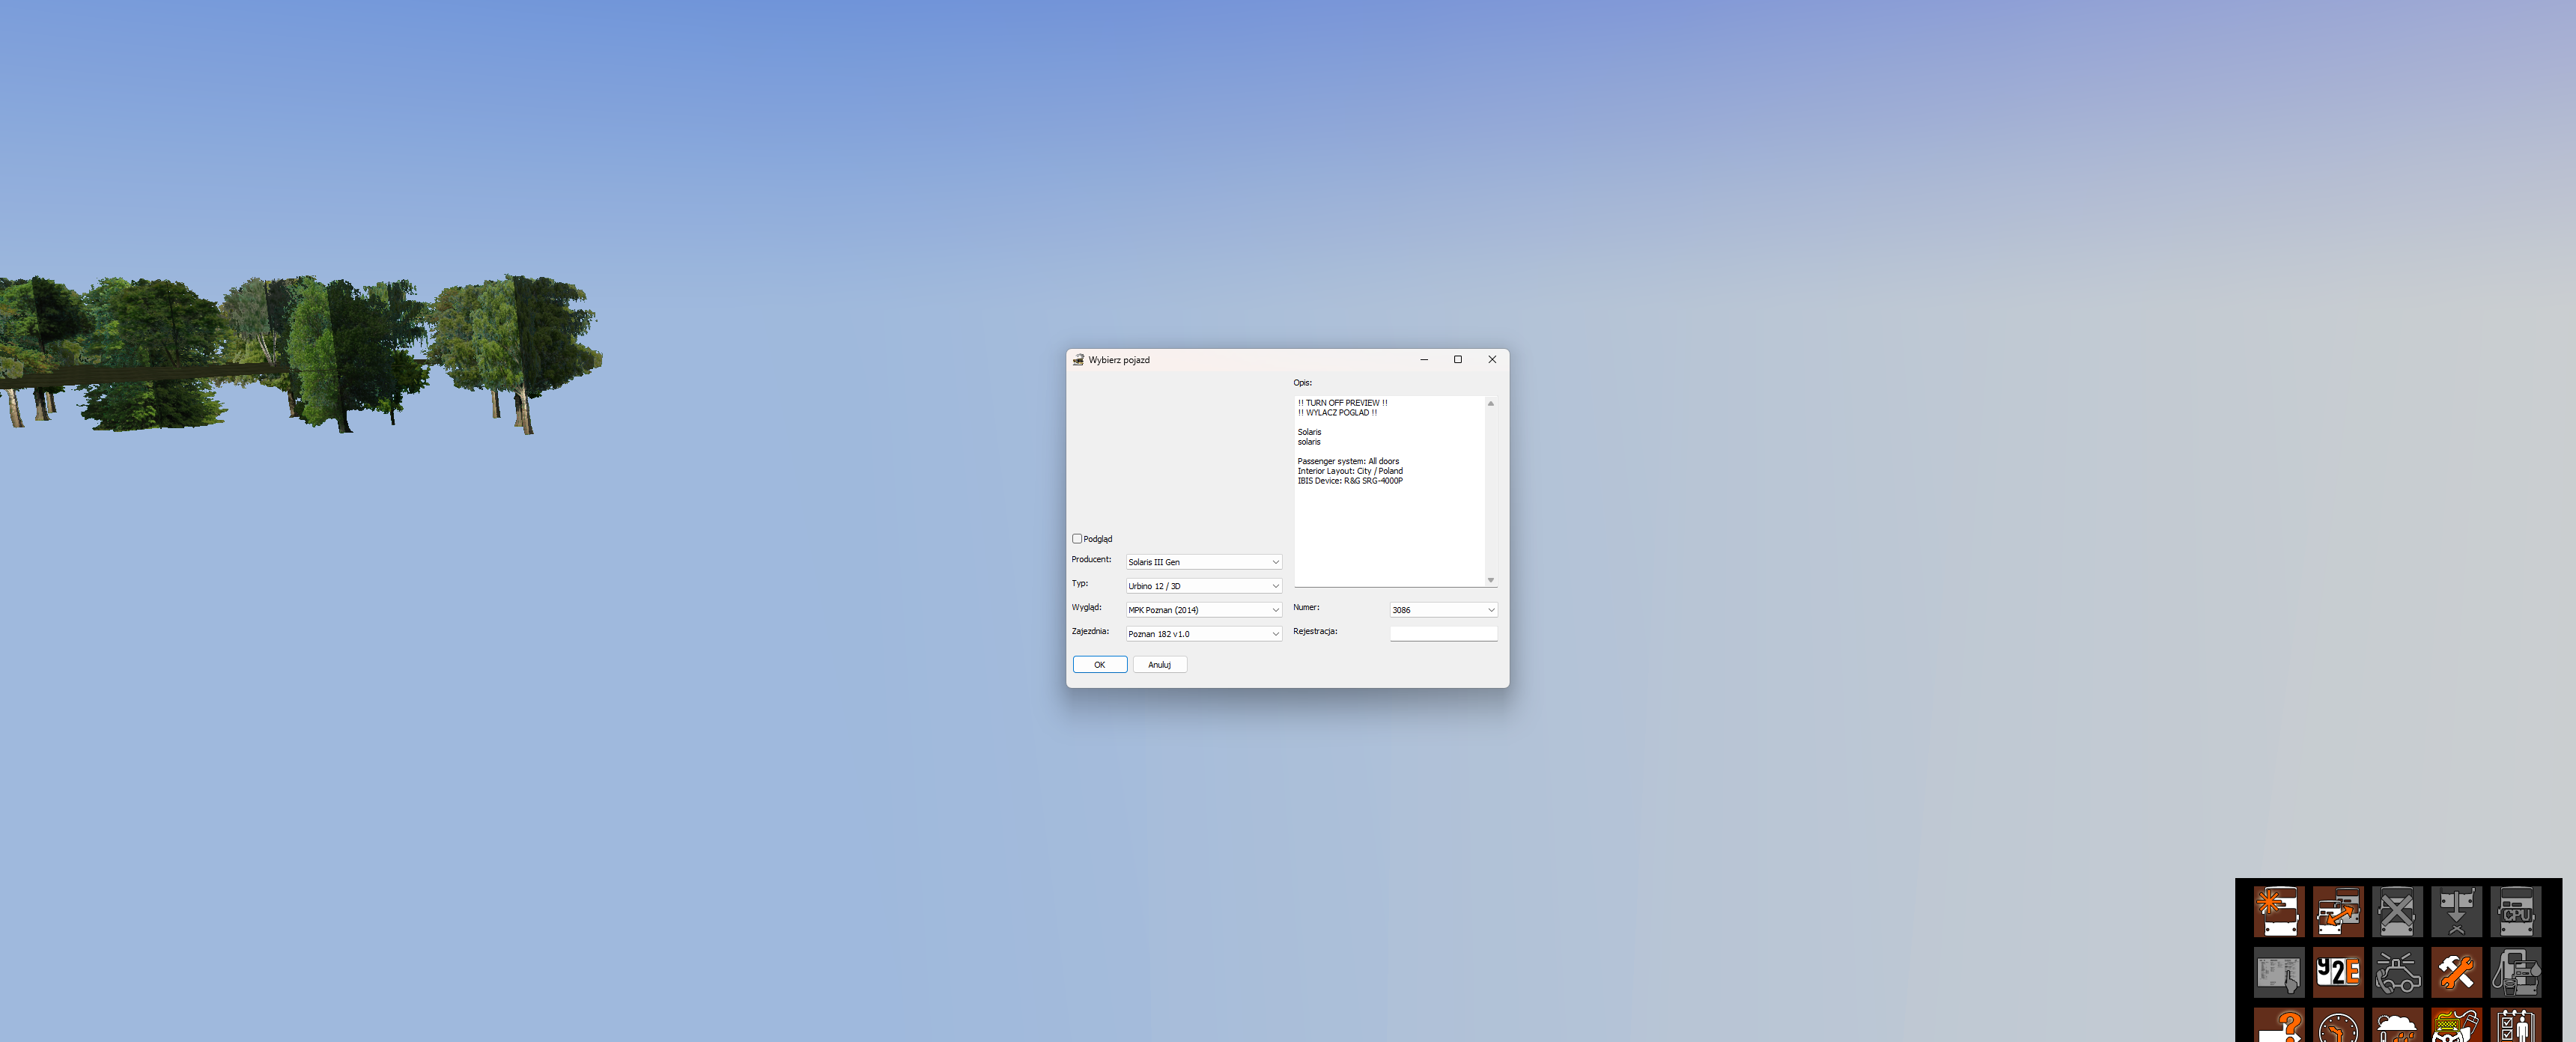The width and height of the screenshot is (2576, 1042).
Task: Click the CPU bus AI icon
Action: click(2515, 911)
